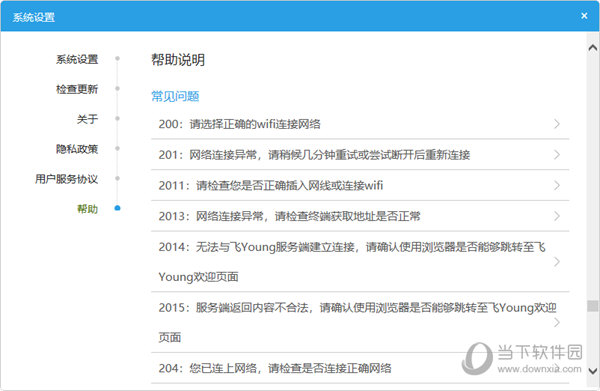The image size is (600, 391).
Task: Open the 系统设置 sidebar section
Action: click(77, 59)
